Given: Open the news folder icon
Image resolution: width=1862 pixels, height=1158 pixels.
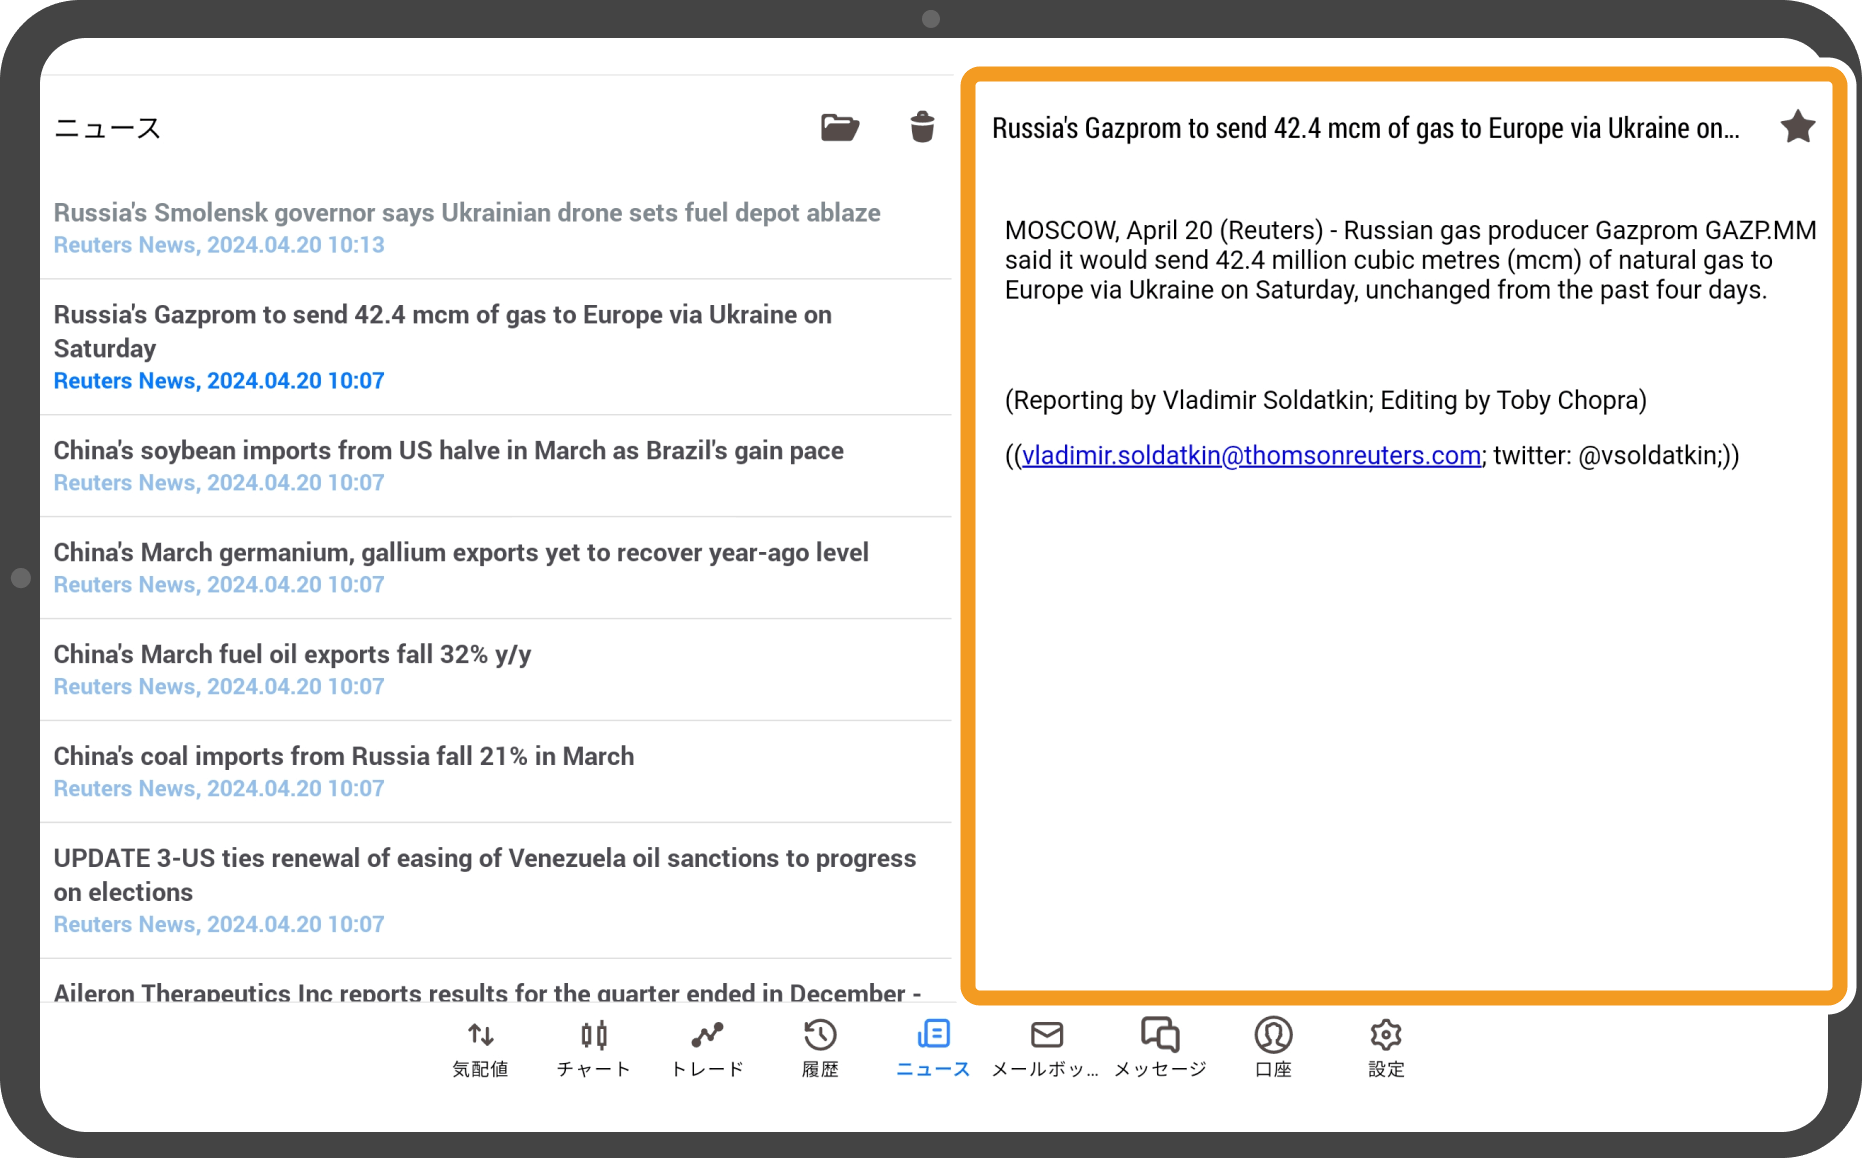Looking at the screenshot, I should click(839, 128).
